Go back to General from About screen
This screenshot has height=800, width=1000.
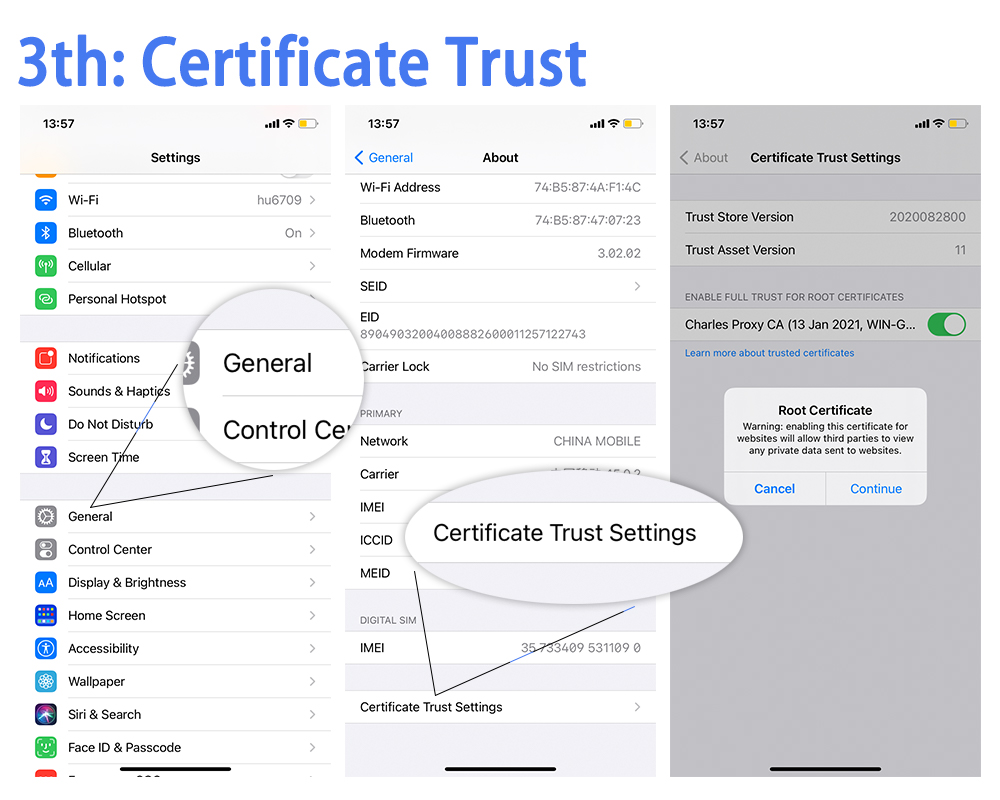tap(383, 158)
